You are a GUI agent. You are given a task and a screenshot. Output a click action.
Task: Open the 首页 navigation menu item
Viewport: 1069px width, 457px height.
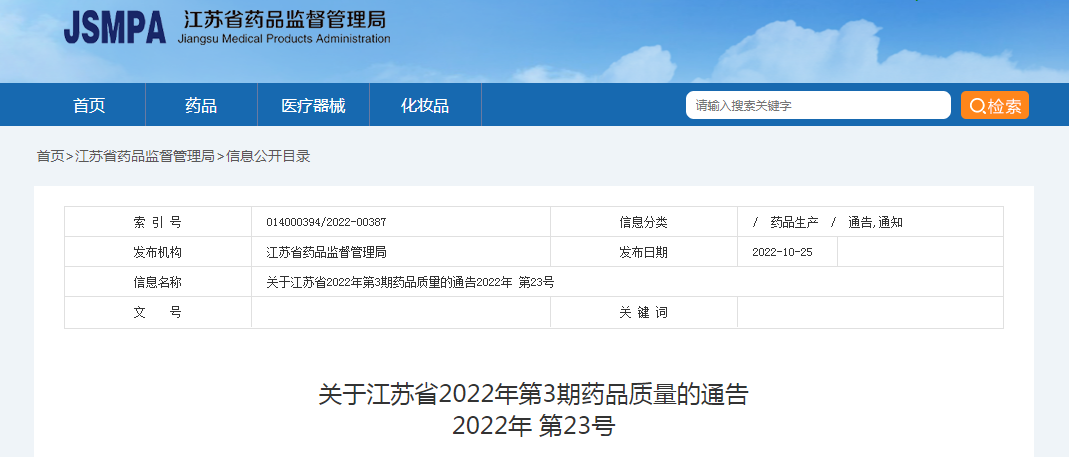pyautogui.click(x=89, y=105)
